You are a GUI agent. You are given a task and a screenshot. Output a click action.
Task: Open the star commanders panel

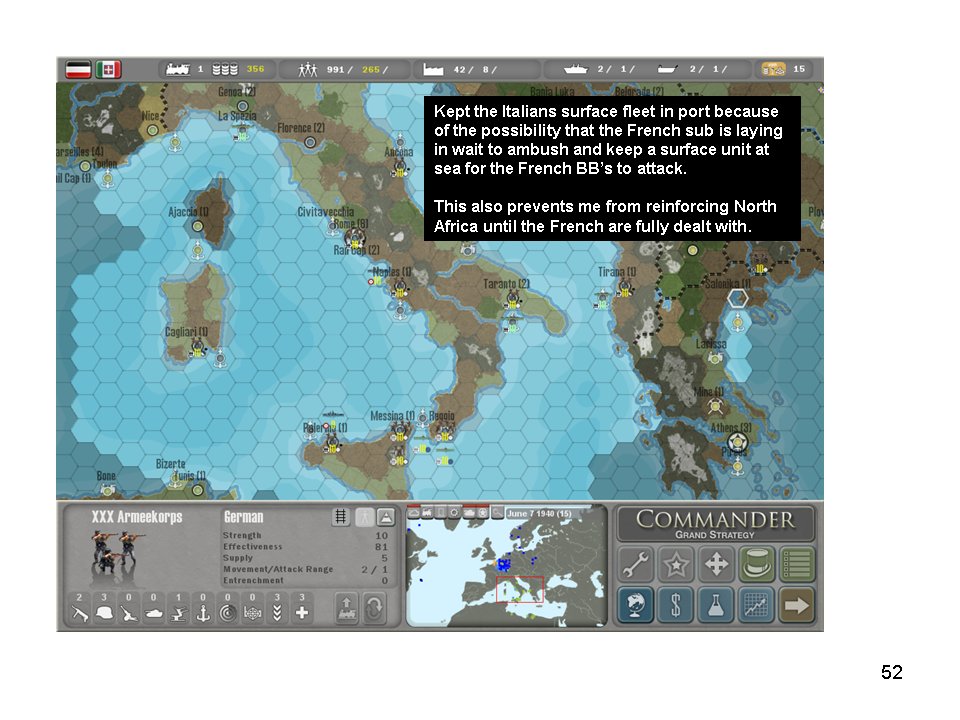pos(675,565)
